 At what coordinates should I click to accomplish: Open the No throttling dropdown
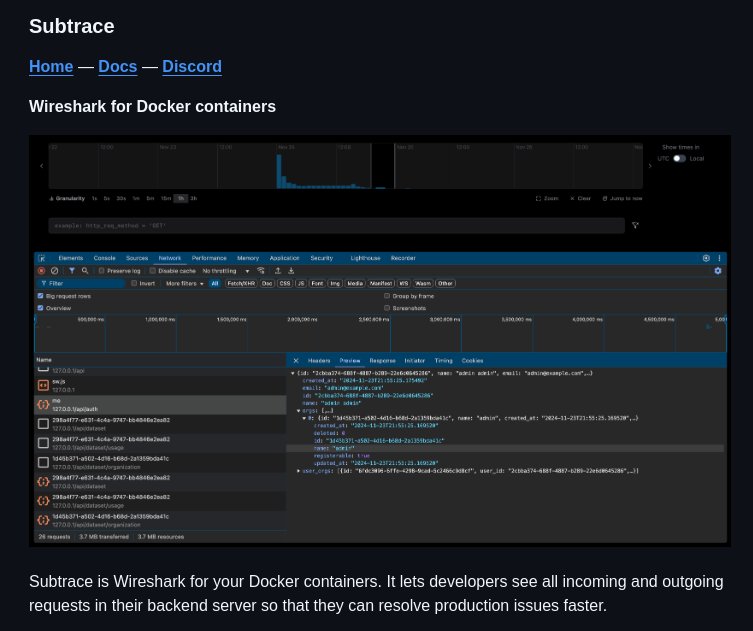coord(226,271)
